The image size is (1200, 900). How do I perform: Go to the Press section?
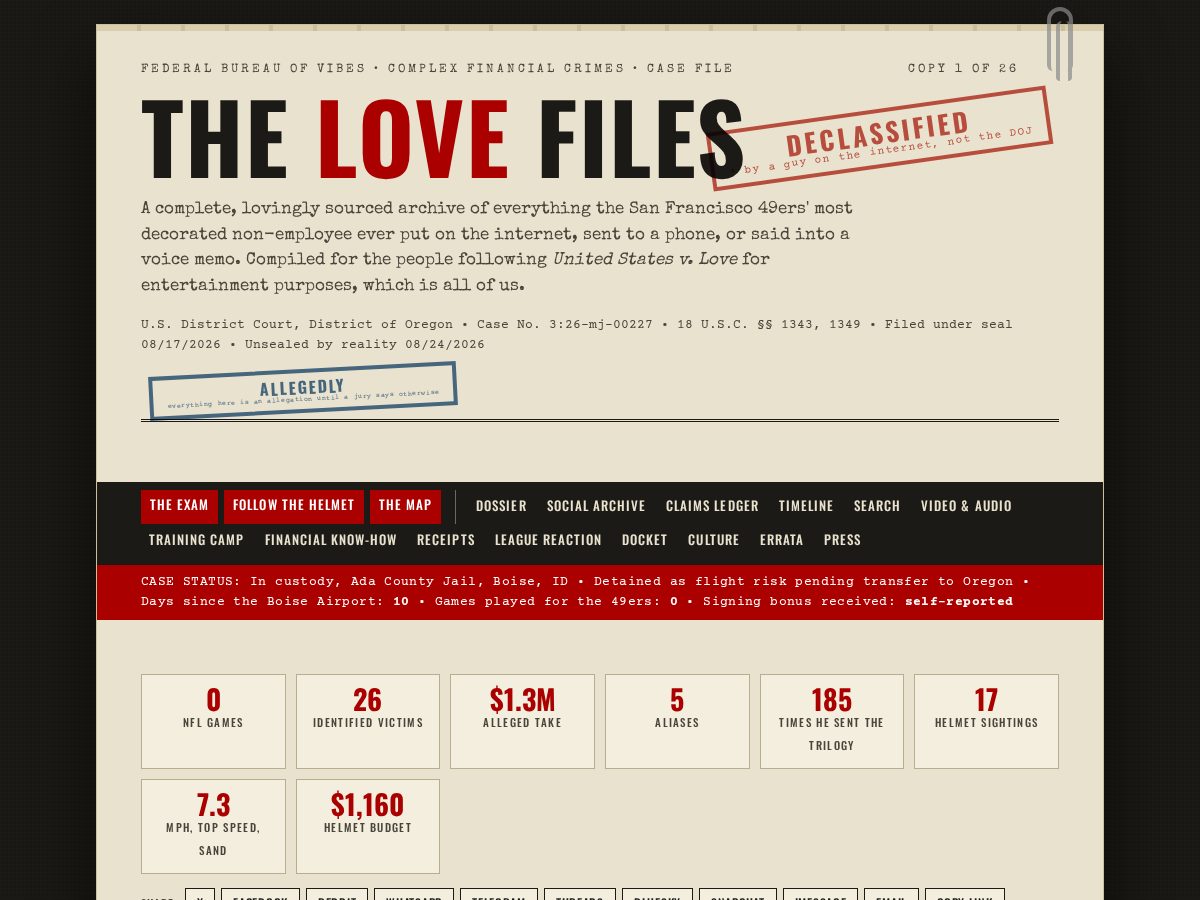(842, 540)
